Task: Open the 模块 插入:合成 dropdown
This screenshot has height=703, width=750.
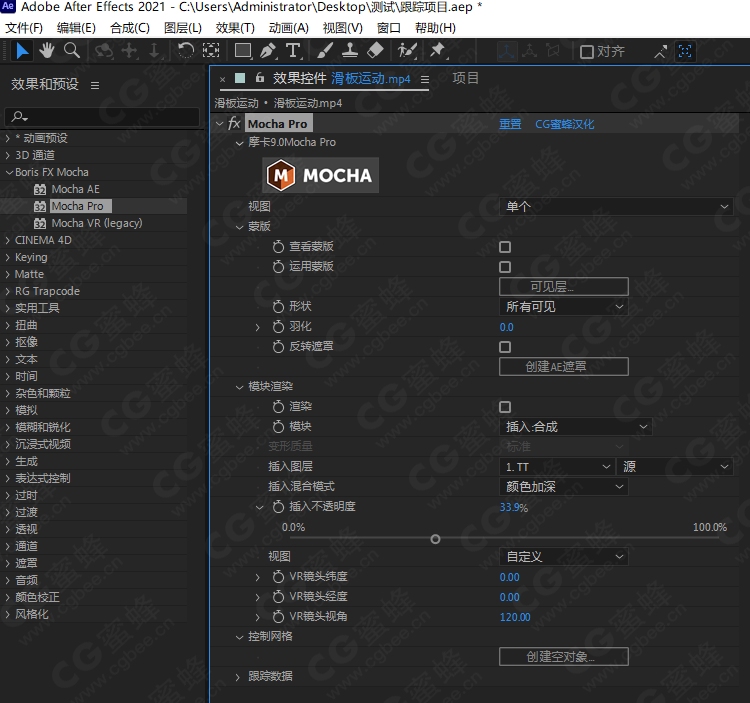Action: 575,427
